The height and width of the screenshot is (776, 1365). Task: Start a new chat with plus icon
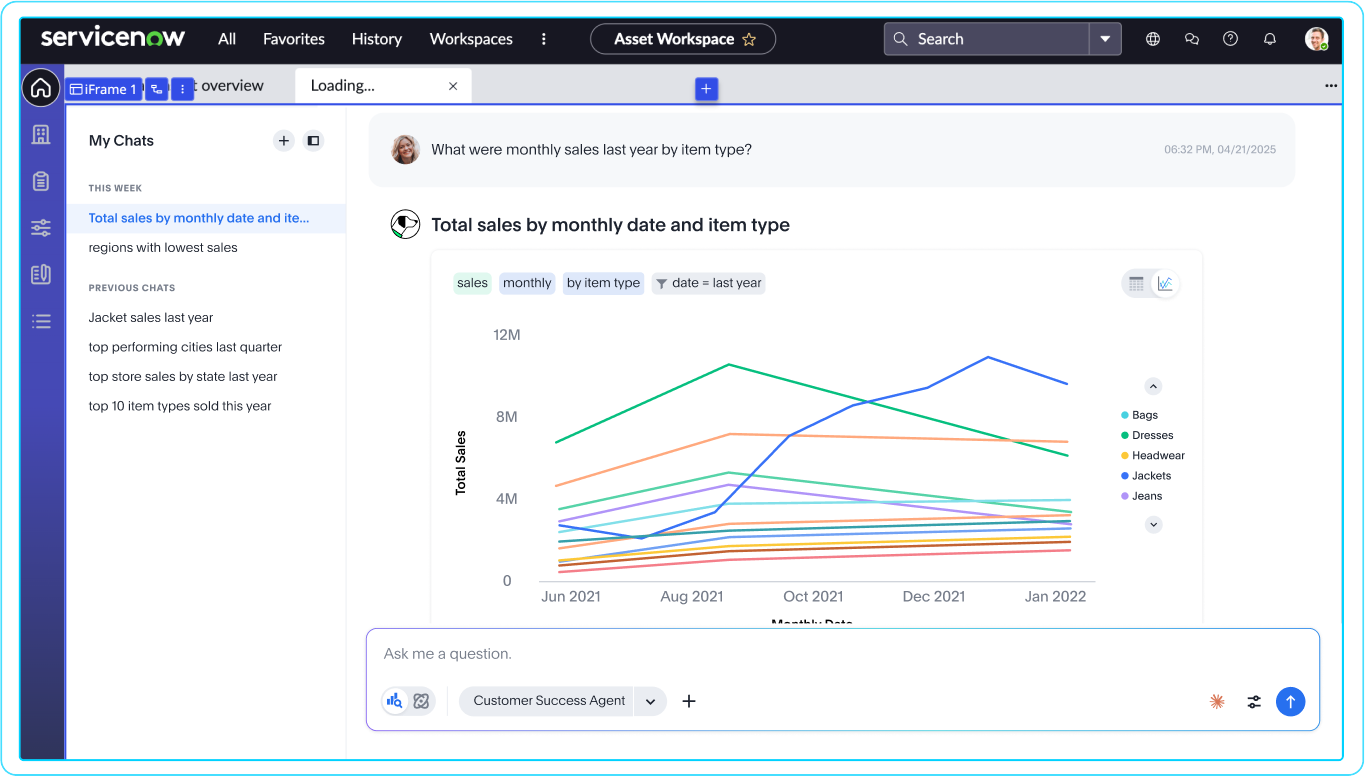point(284,141)
